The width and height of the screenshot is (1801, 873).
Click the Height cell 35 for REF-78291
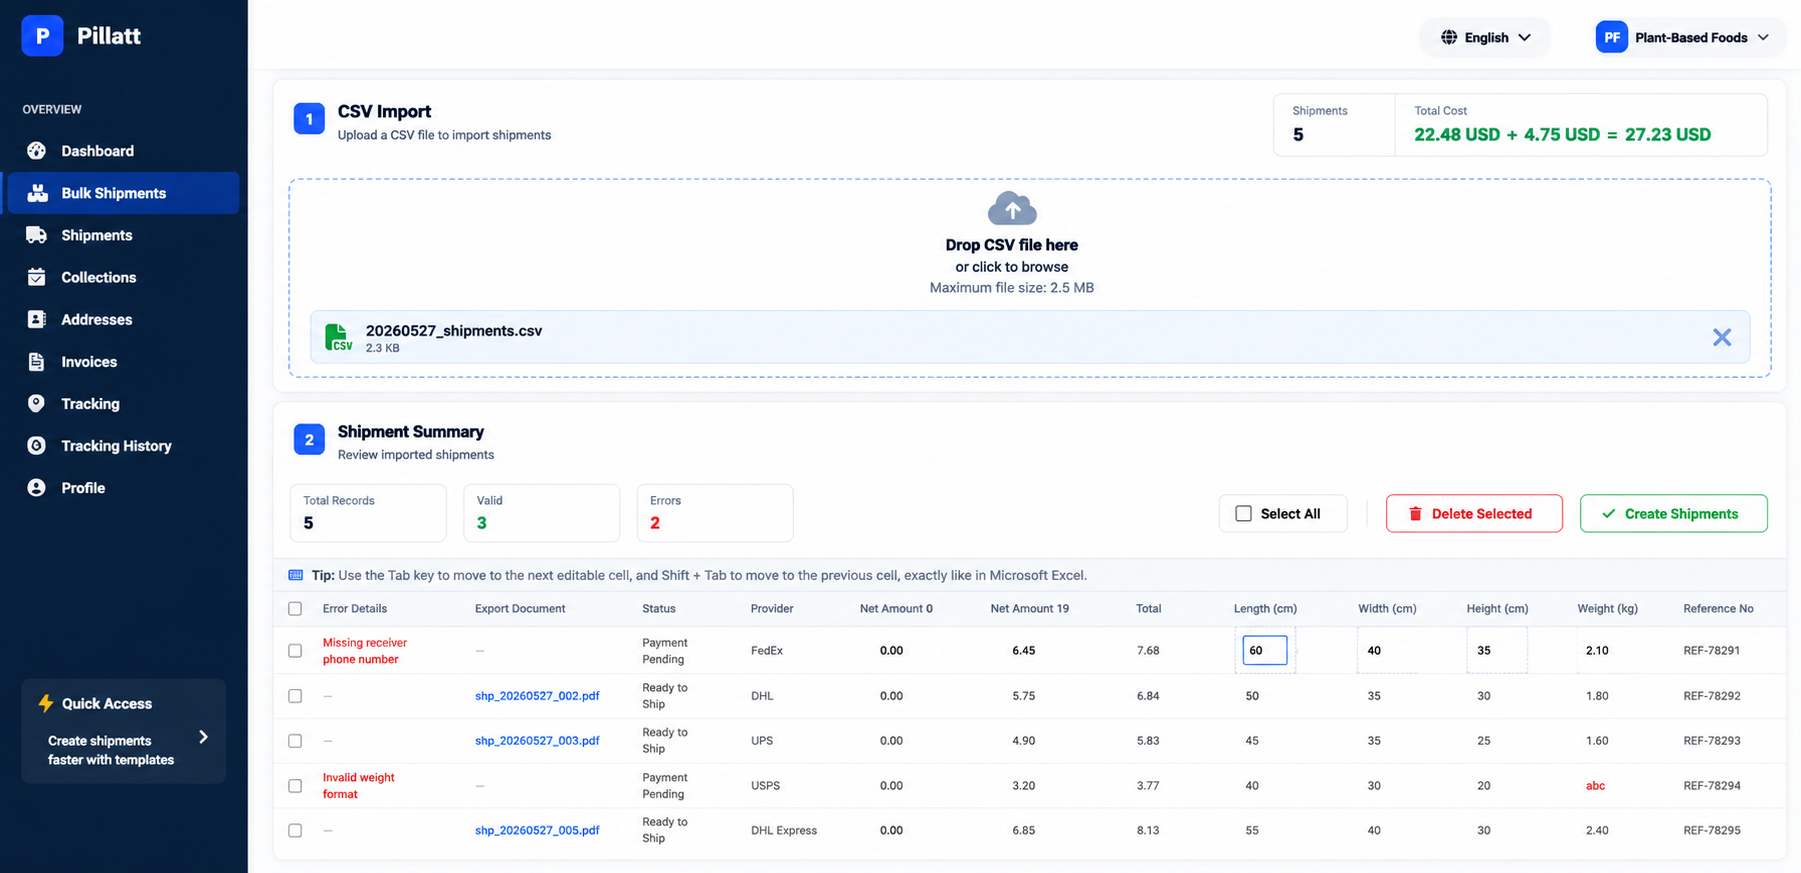(1497, 650)
